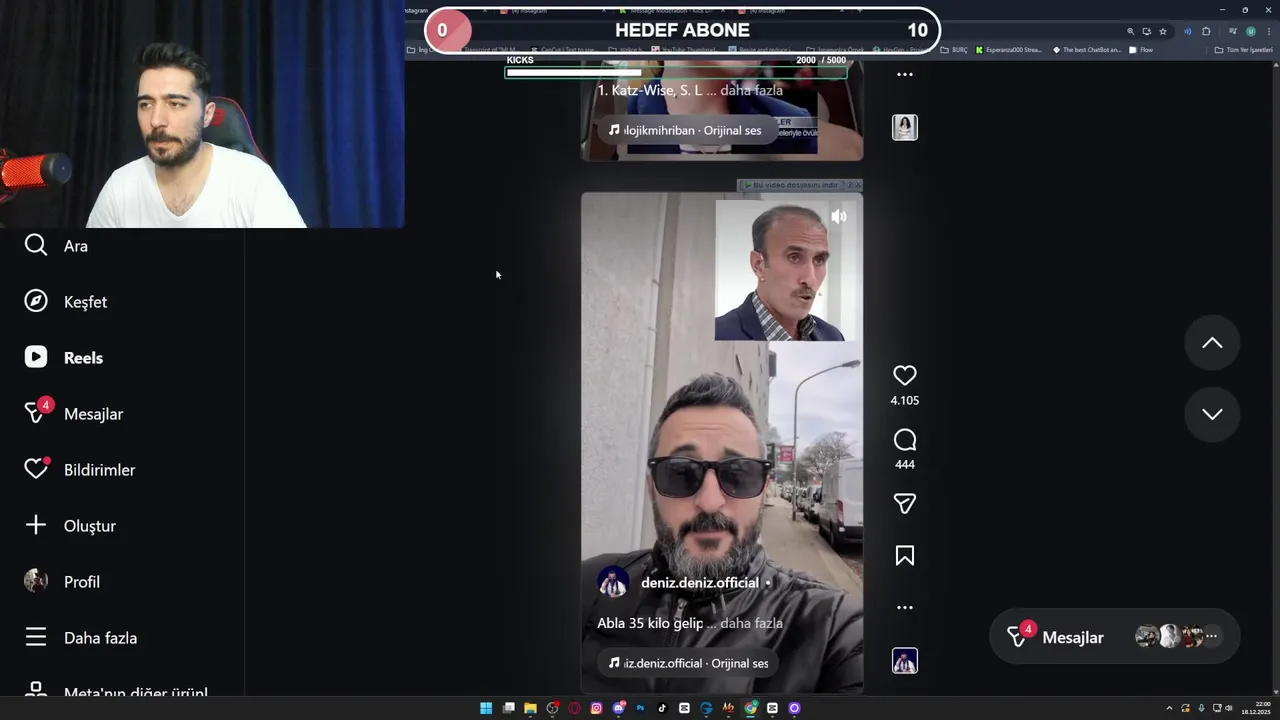The height and width of the screenshot is (720, 1280).
Task: Open the floating Mesajlar chat button
Action: pos(1115,637)
